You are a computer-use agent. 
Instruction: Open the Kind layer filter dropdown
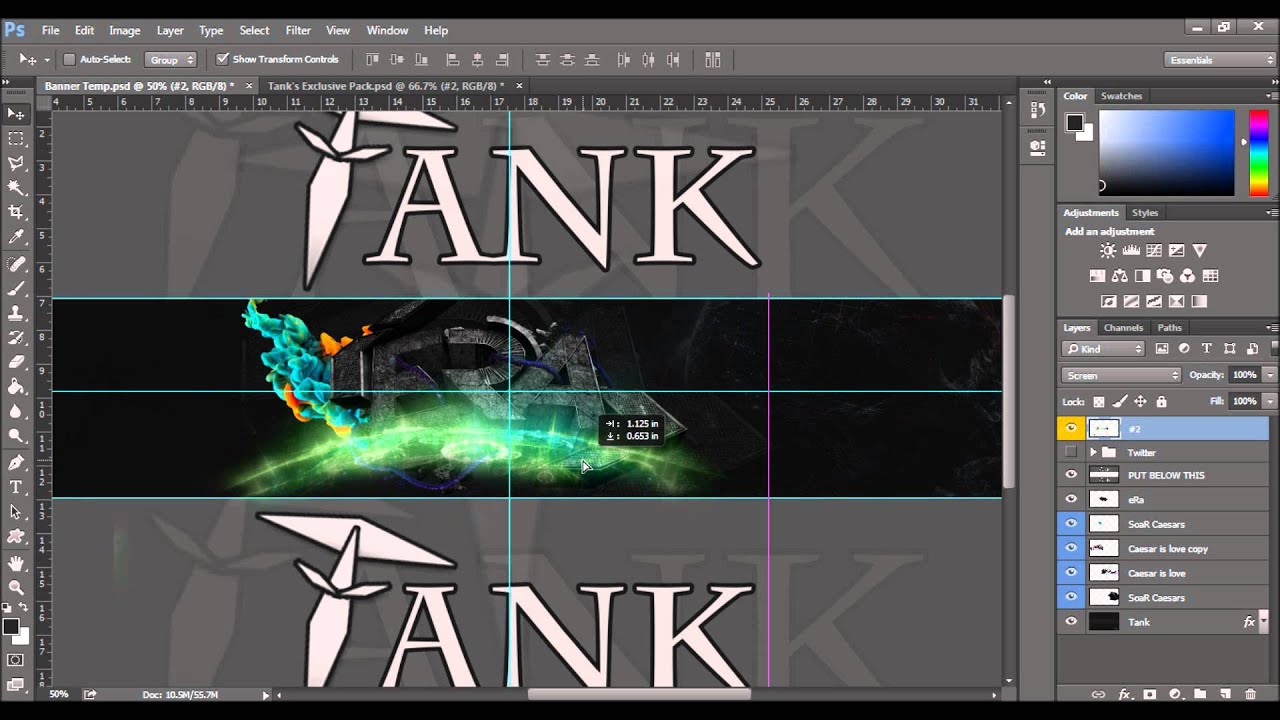point(1104,349)
